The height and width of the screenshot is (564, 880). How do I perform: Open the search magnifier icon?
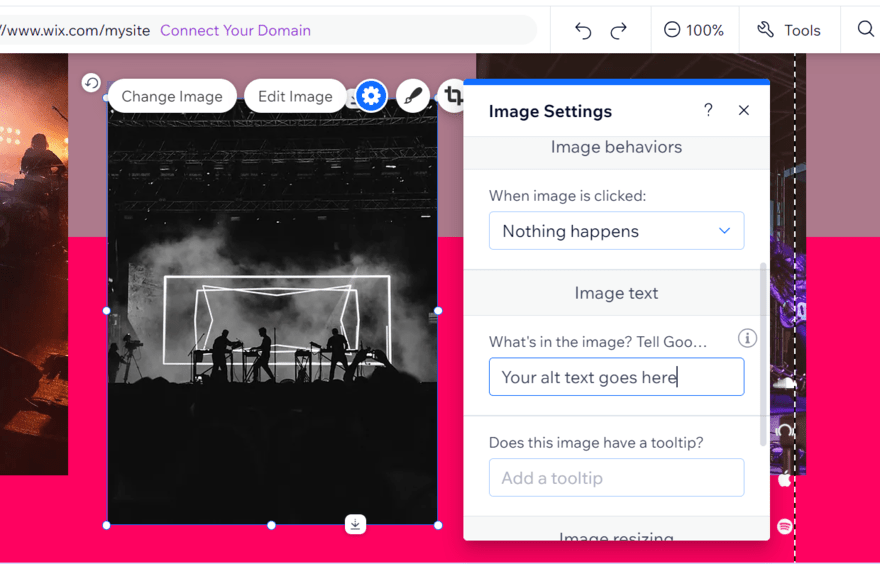[x=866, y=29]
